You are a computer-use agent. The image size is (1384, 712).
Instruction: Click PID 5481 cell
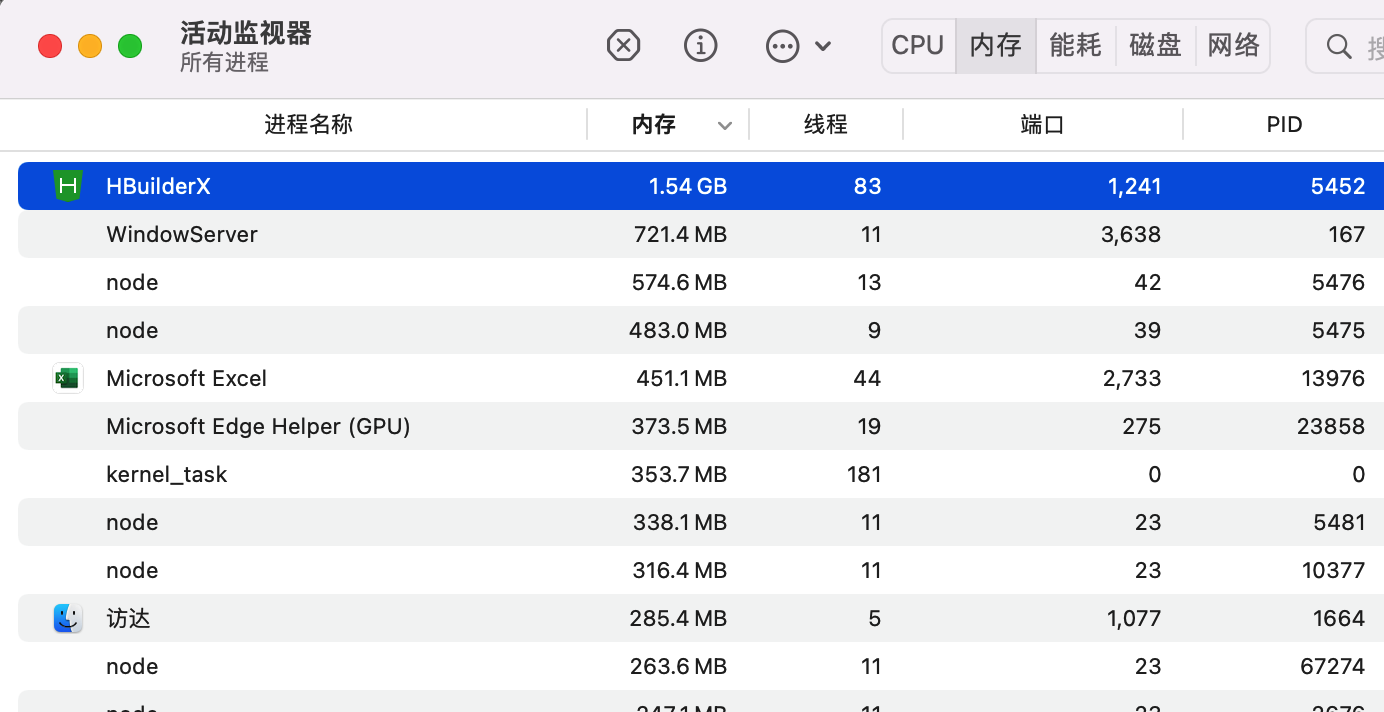(x=1338, y=522)
